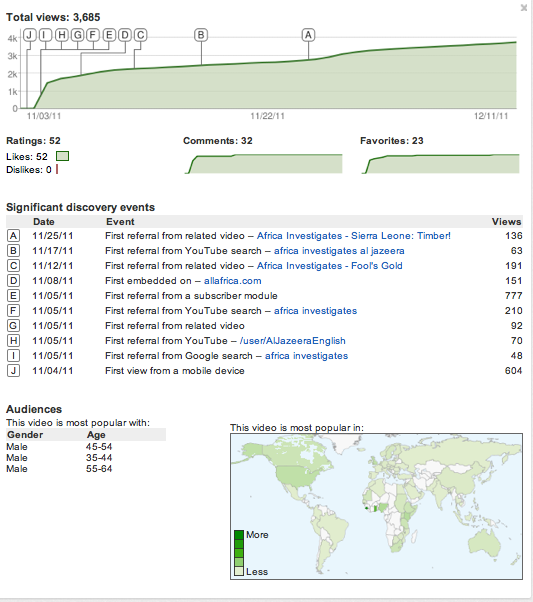Click chart marker I on the views graph

point(45,35)
